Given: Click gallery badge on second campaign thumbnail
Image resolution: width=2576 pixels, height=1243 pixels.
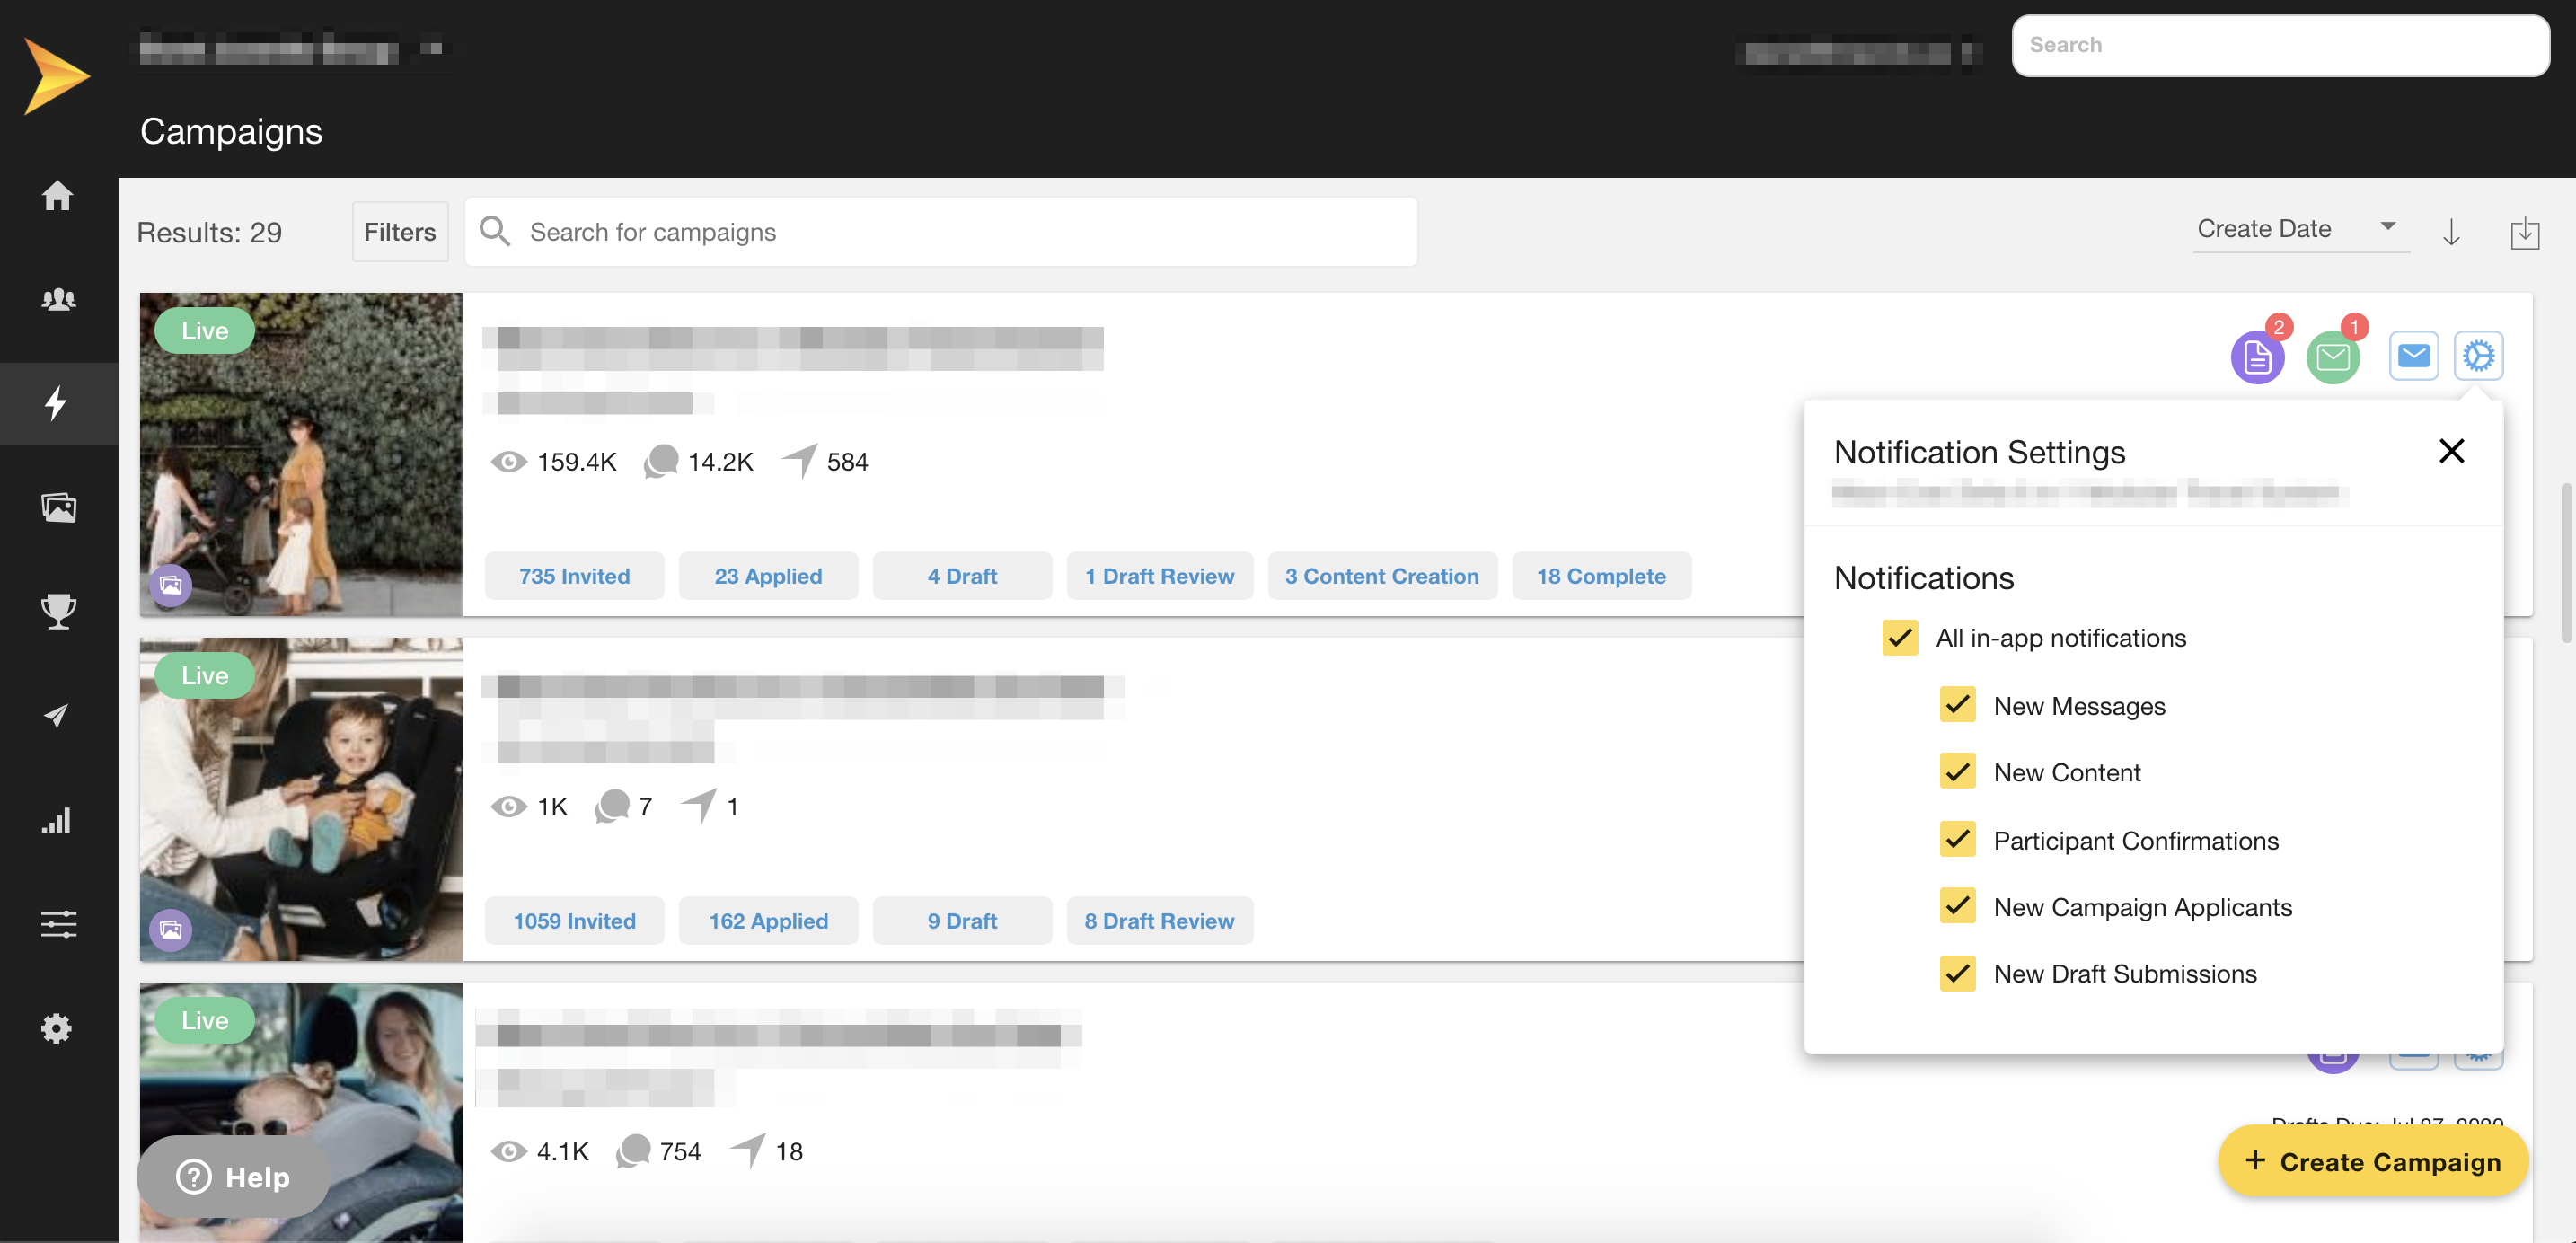Looking at the screenshot, I should click(171, 930).
